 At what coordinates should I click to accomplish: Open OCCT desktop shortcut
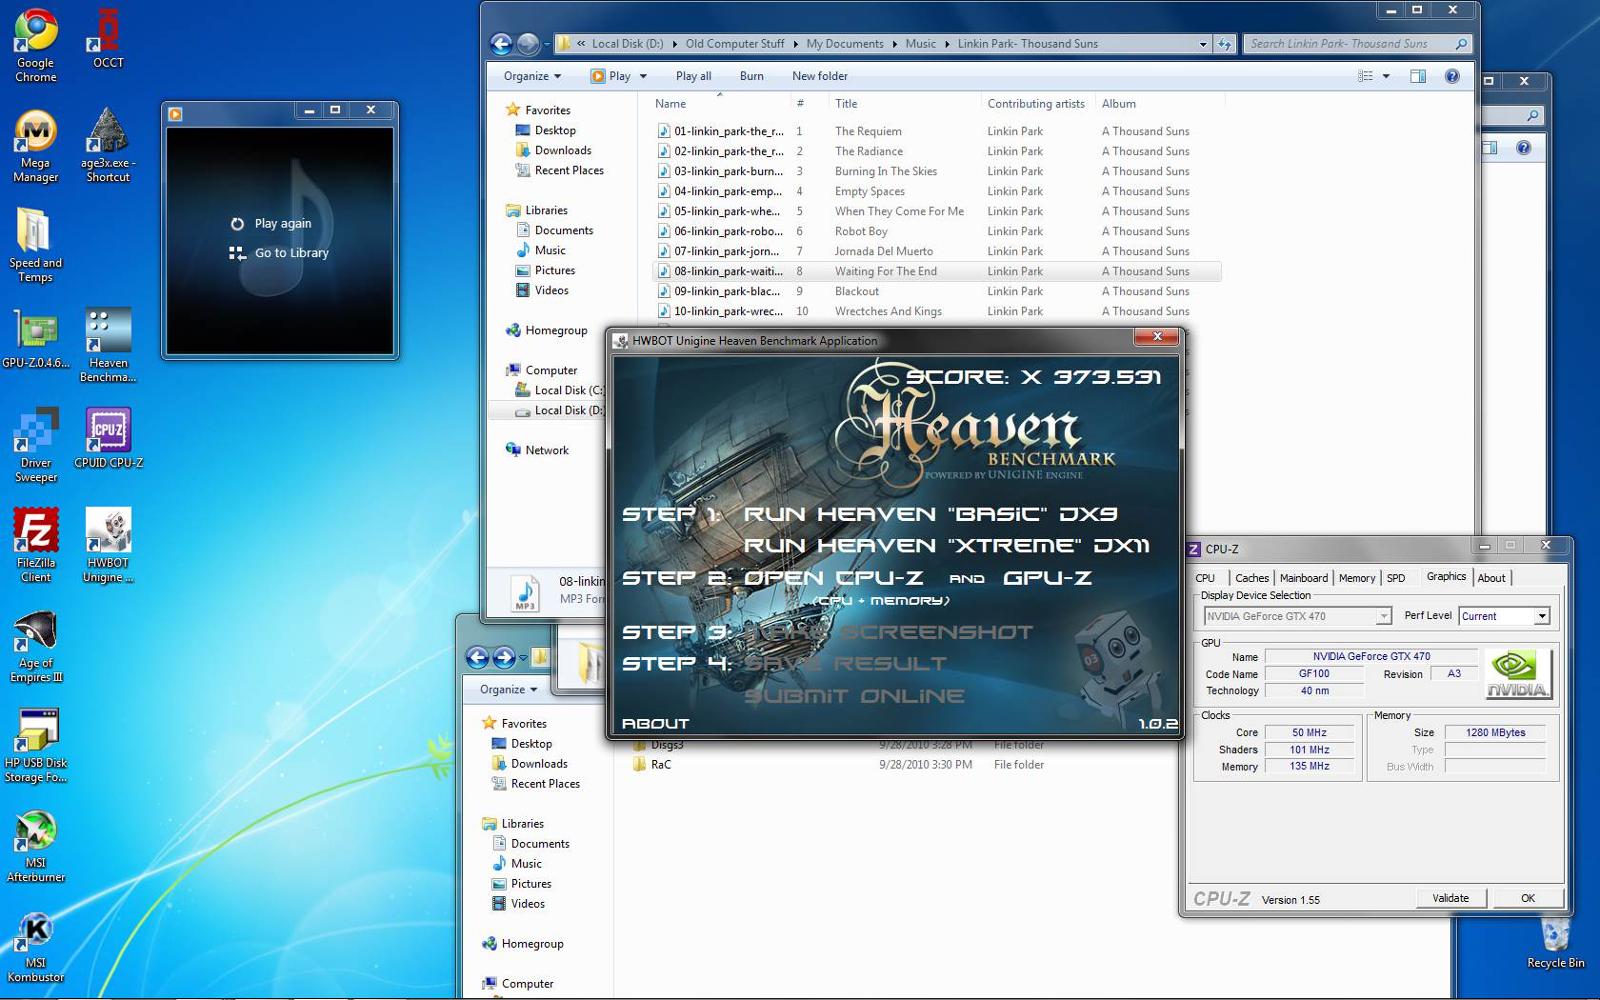click(x=108, y=39)
